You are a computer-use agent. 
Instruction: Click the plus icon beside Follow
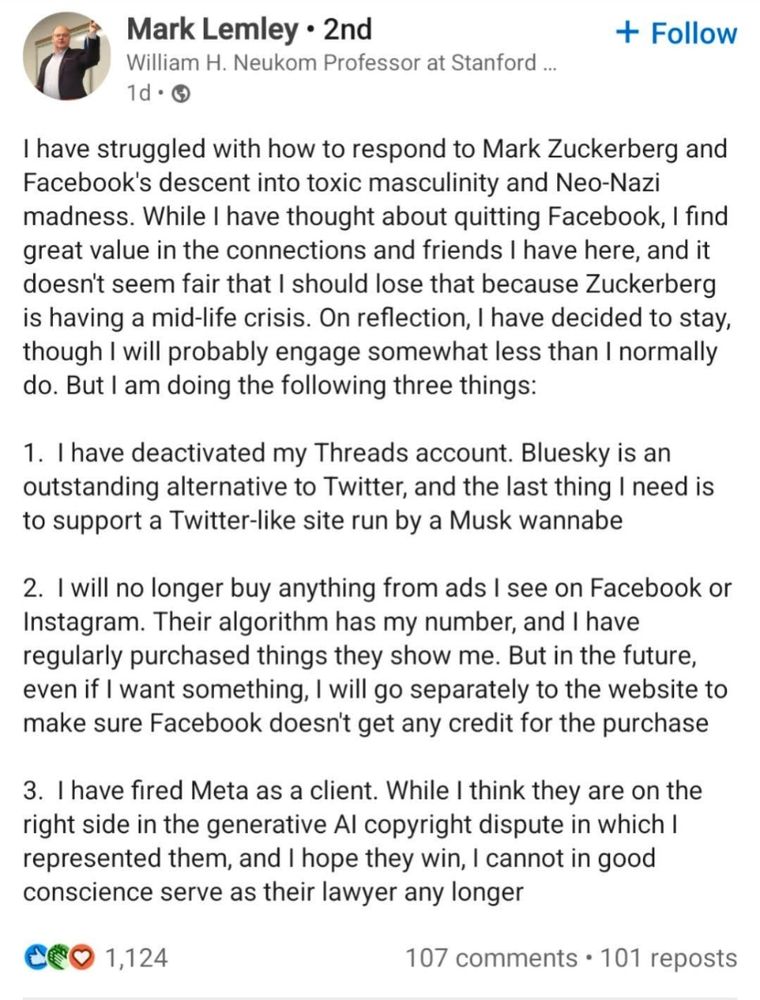click(x=628, y=33)
